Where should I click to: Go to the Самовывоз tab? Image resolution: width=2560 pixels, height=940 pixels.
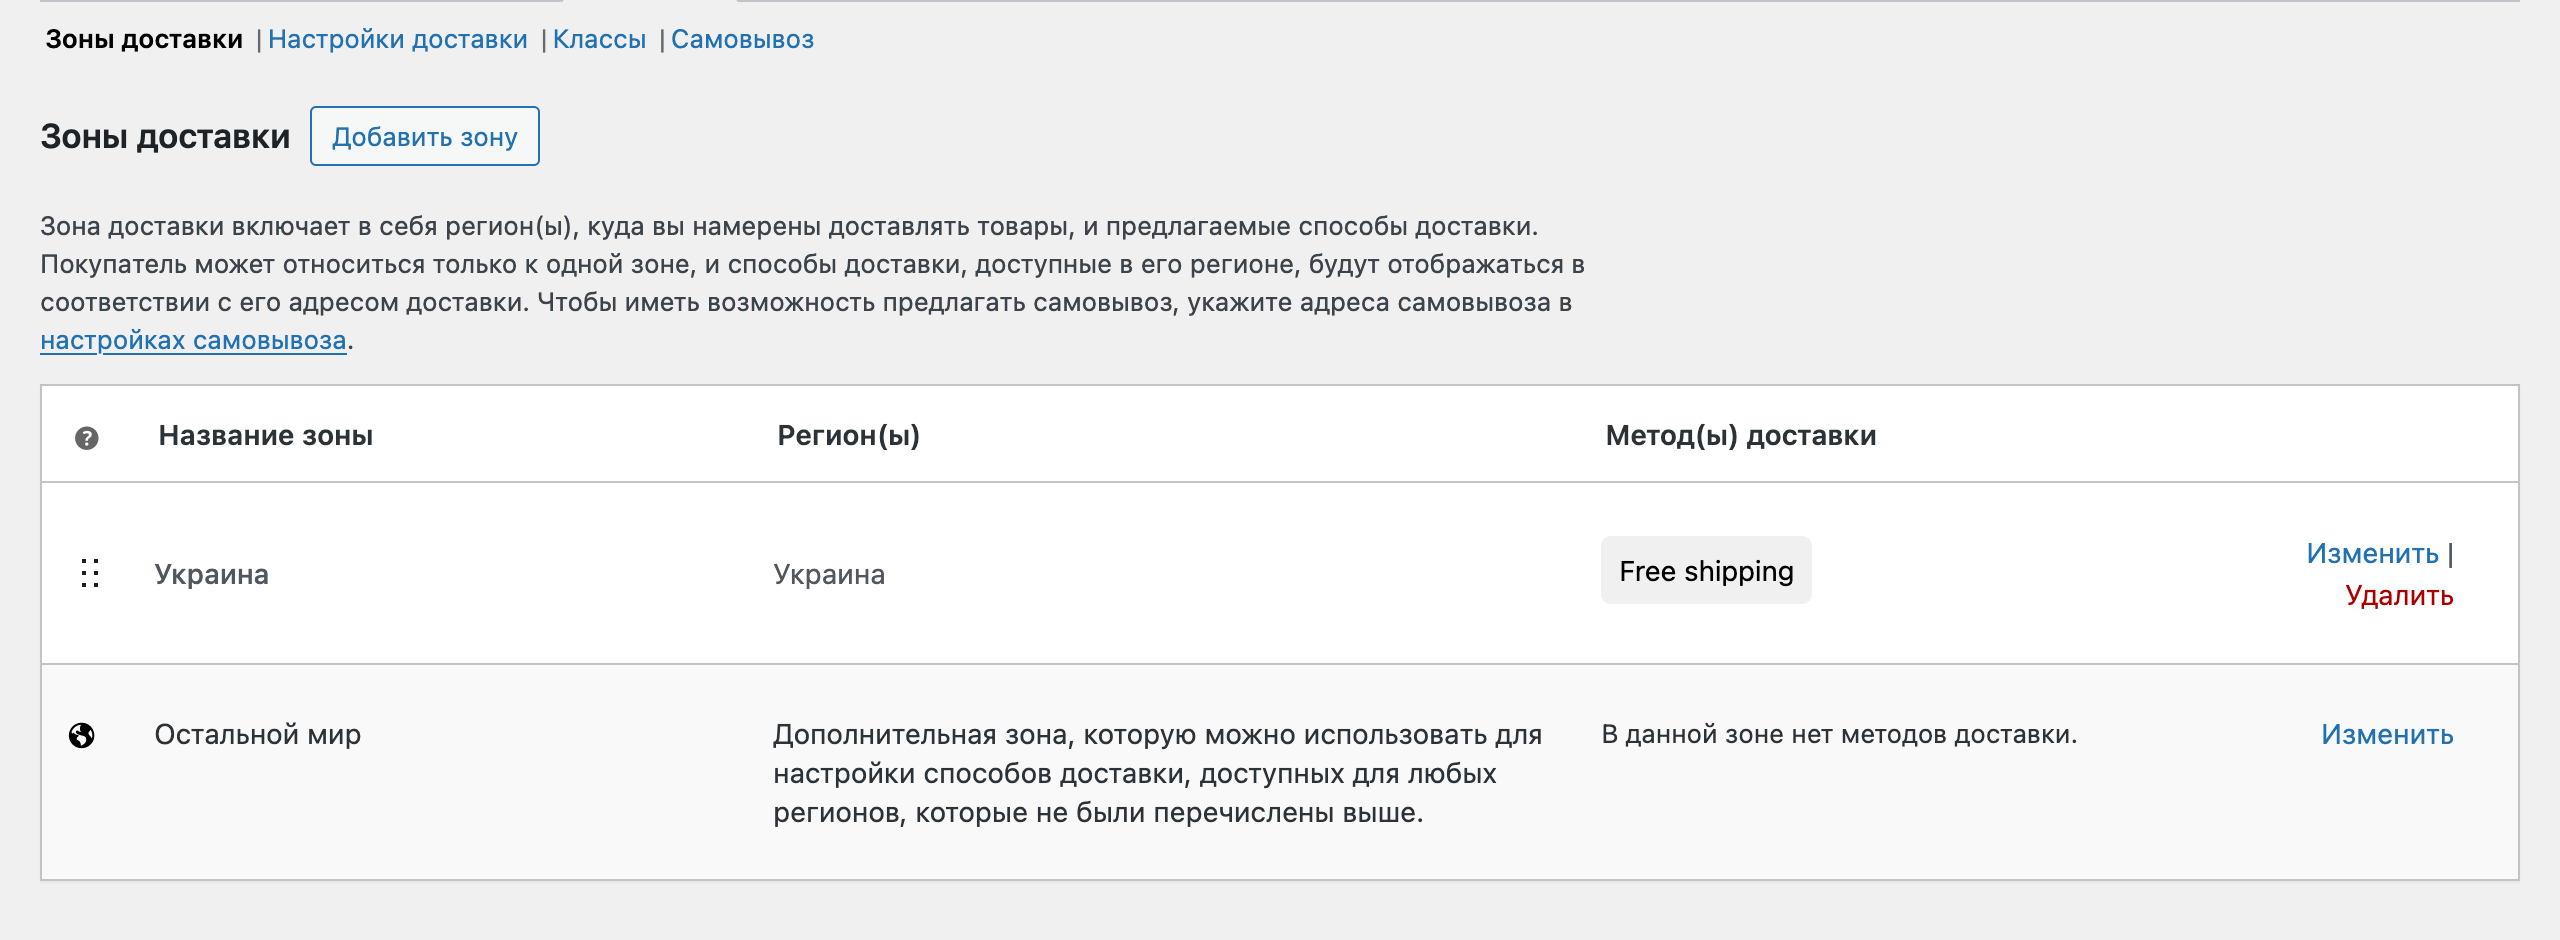742,40
